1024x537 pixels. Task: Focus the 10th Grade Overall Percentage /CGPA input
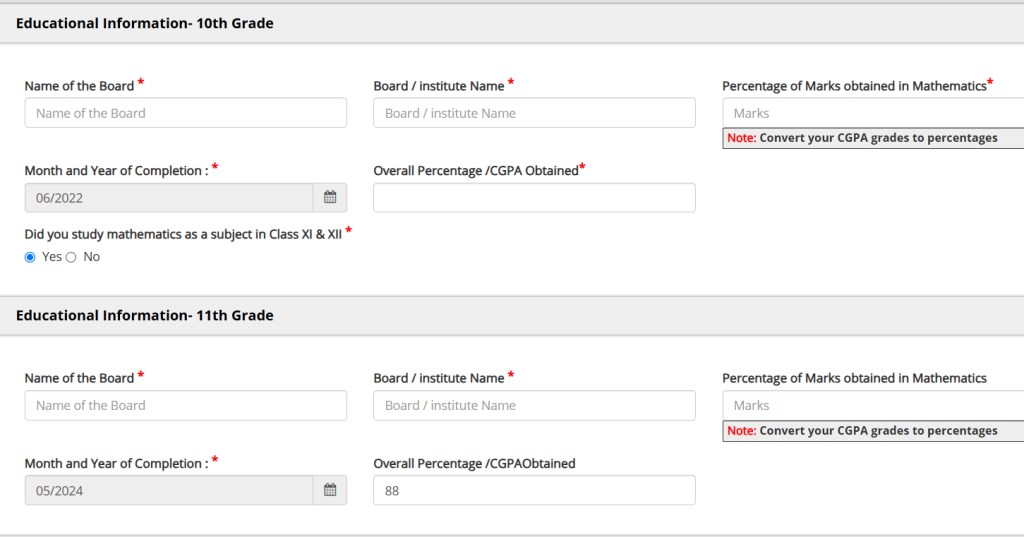534,198
